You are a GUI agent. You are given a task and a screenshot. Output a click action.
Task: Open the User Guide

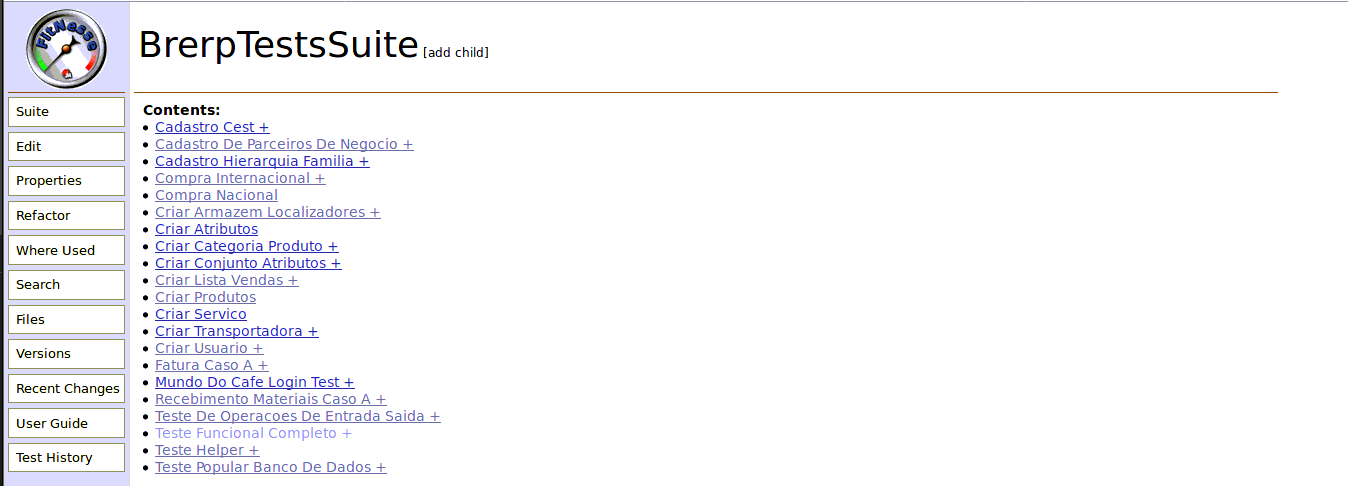click(x=66, y=423)
